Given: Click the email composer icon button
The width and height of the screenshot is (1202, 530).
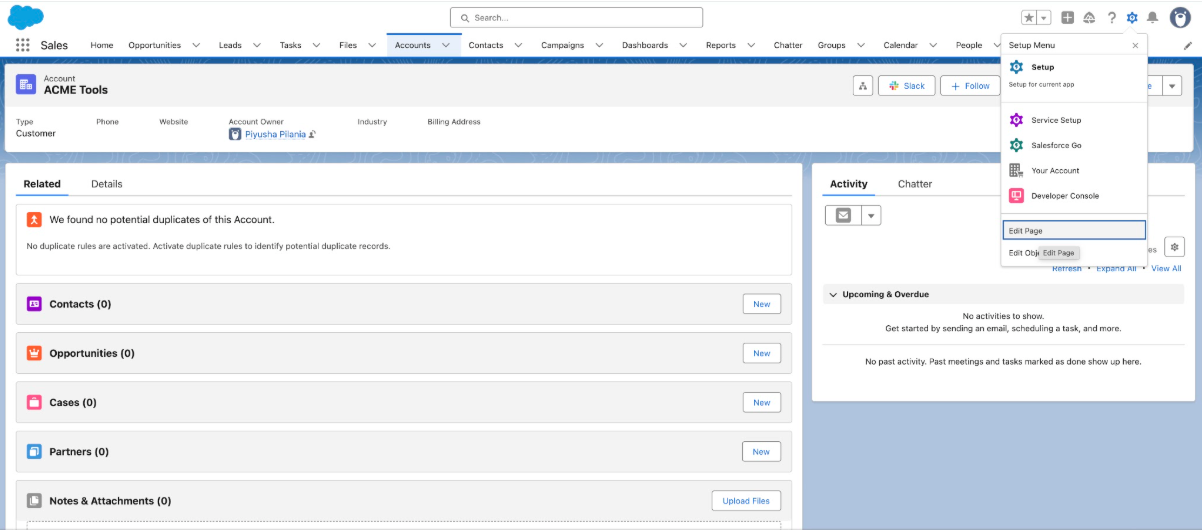Looking at the screenshot, I should (843, 215).
